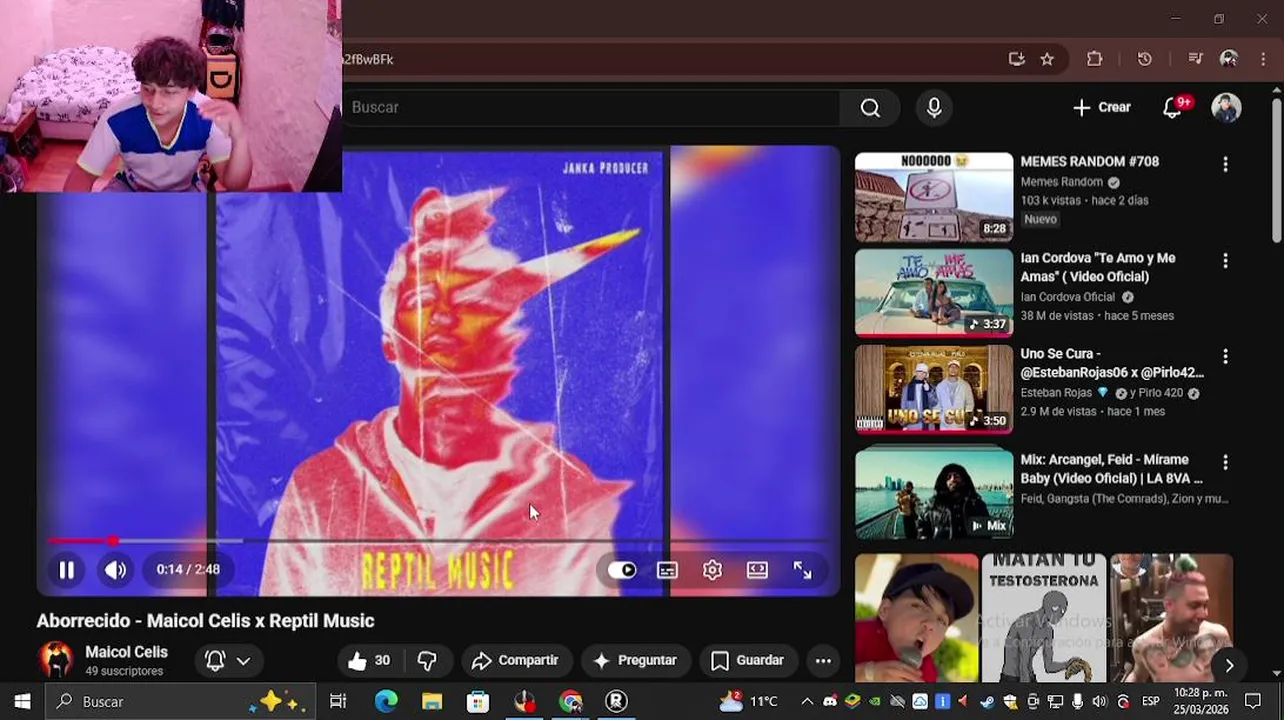This screenshot has height=720, width=1284.
Task: Open the Chrome profile avatar
Action: [x=1229, y=59]
